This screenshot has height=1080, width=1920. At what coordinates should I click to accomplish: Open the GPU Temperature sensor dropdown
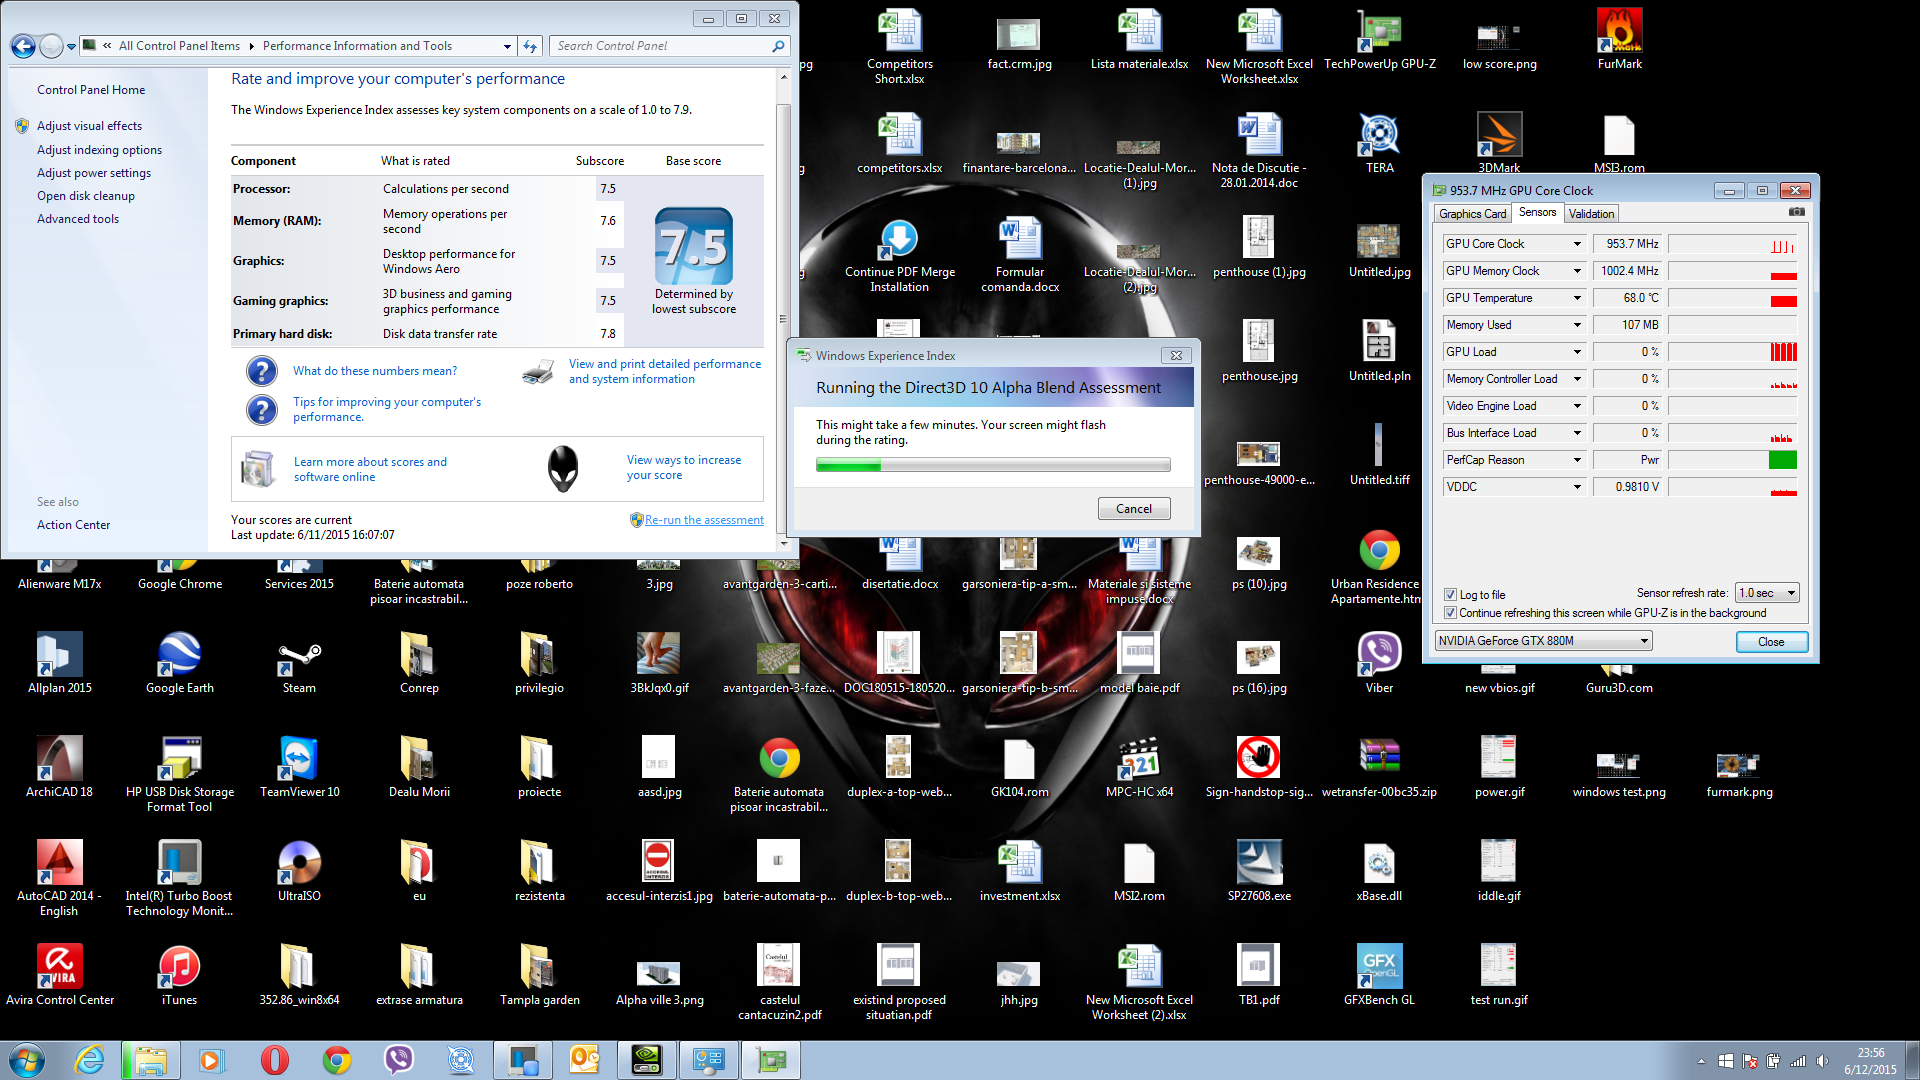1577,298
